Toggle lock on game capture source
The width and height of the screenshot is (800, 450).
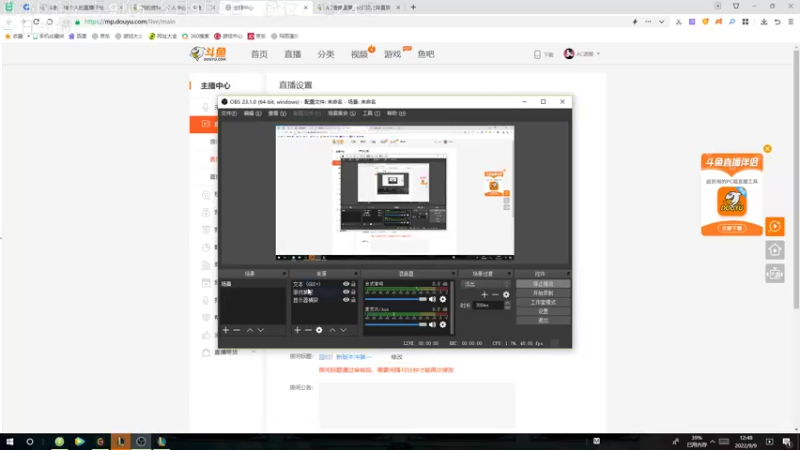pyautogui.click(x=353, y=292)
